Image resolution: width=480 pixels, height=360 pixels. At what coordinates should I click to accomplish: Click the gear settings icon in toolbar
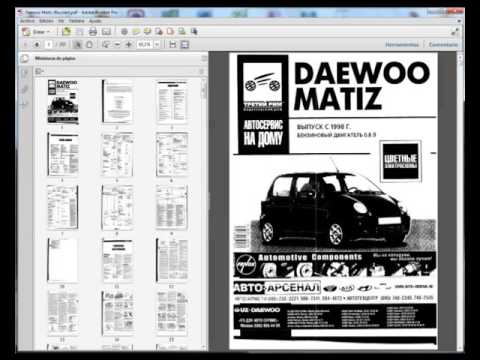tap(124, 32)
